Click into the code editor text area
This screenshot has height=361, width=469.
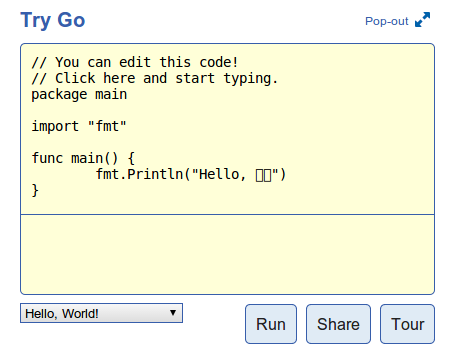pos(228,129)
